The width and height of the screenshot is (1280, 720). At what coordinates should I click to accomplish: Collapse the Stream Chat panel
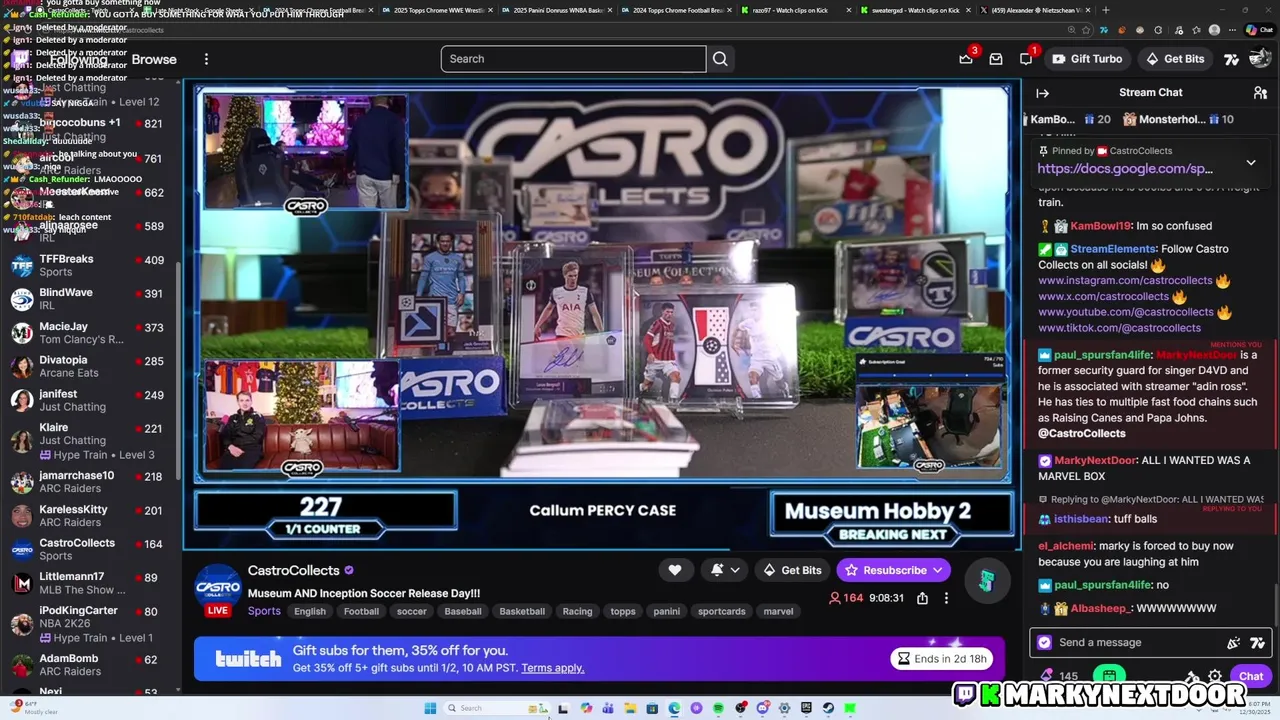click(x=1042, y=93)
